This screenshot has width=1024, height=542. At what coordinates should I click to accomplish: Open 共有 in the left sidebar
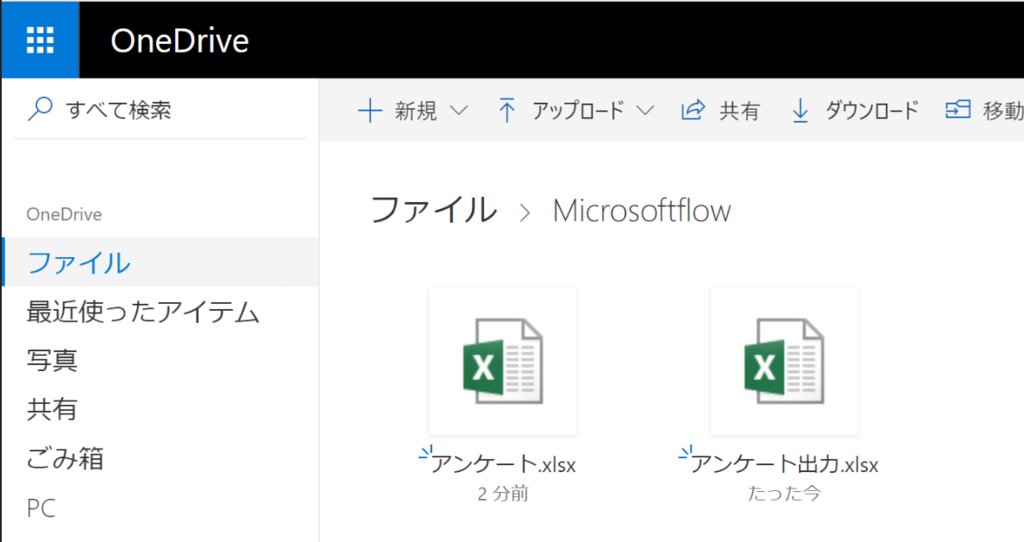point(52,409)
